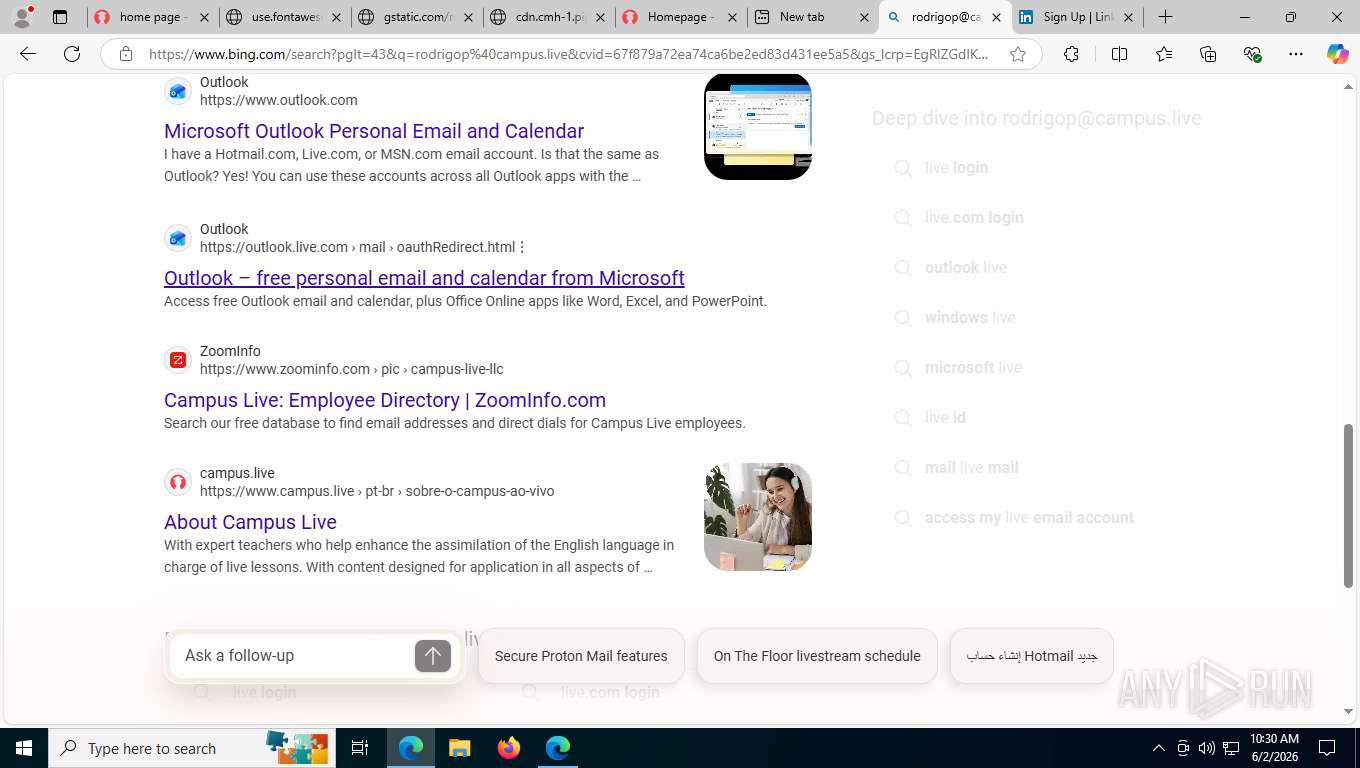Click the browser address bar URL
Image resolution: width=1360 pixels, height=768 pixels.
pyautogui.click(x=568, y=54)
